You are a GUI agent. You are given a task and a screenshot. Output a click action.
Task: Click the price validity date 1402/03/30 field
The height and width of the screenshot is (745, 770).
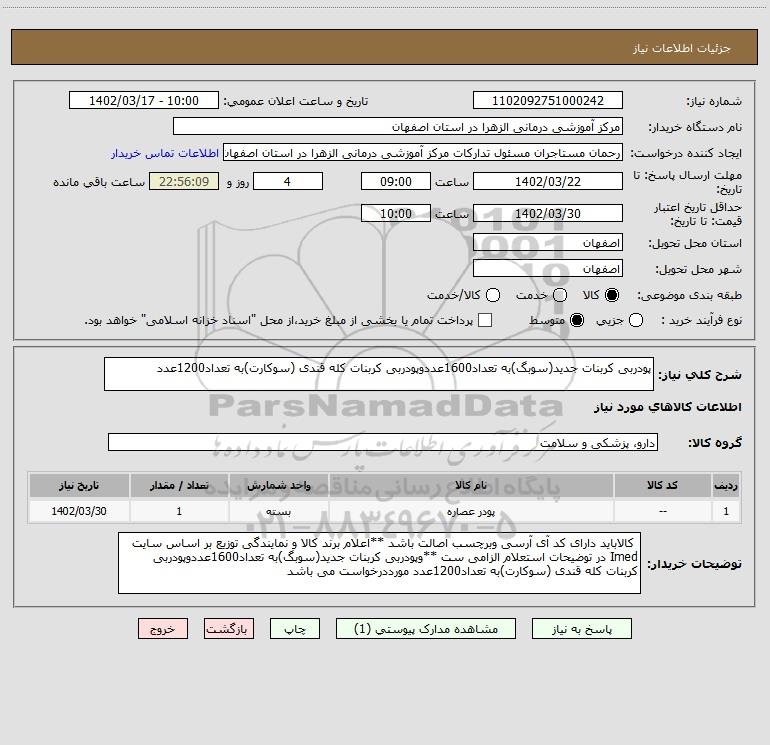(x=548, y=213)
